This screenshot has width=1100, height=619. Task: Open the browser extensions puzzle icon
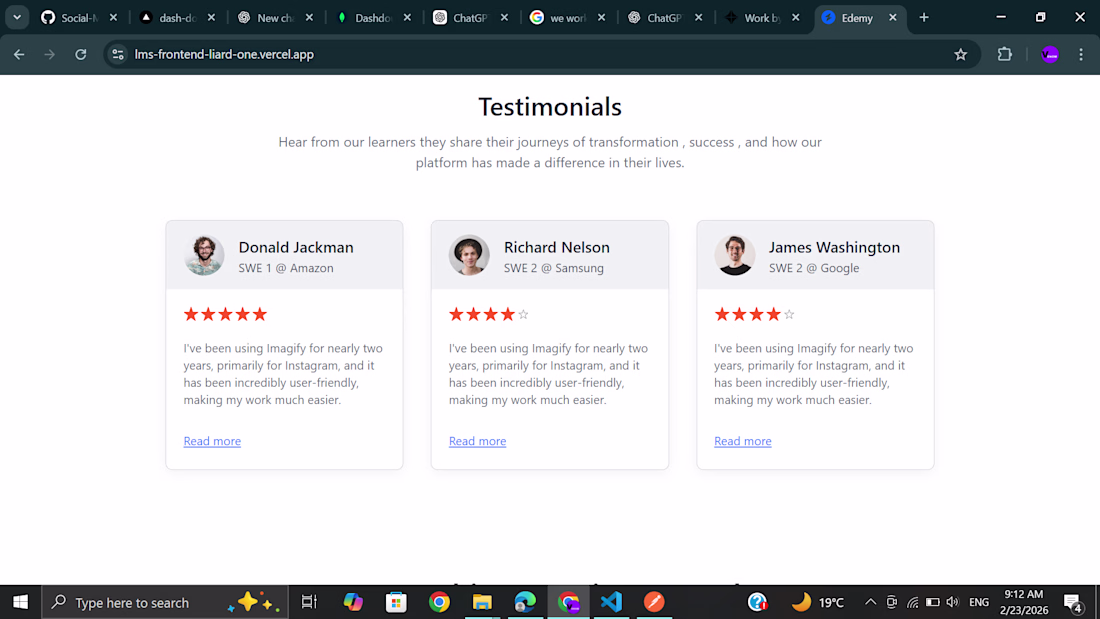(1005, 54)
